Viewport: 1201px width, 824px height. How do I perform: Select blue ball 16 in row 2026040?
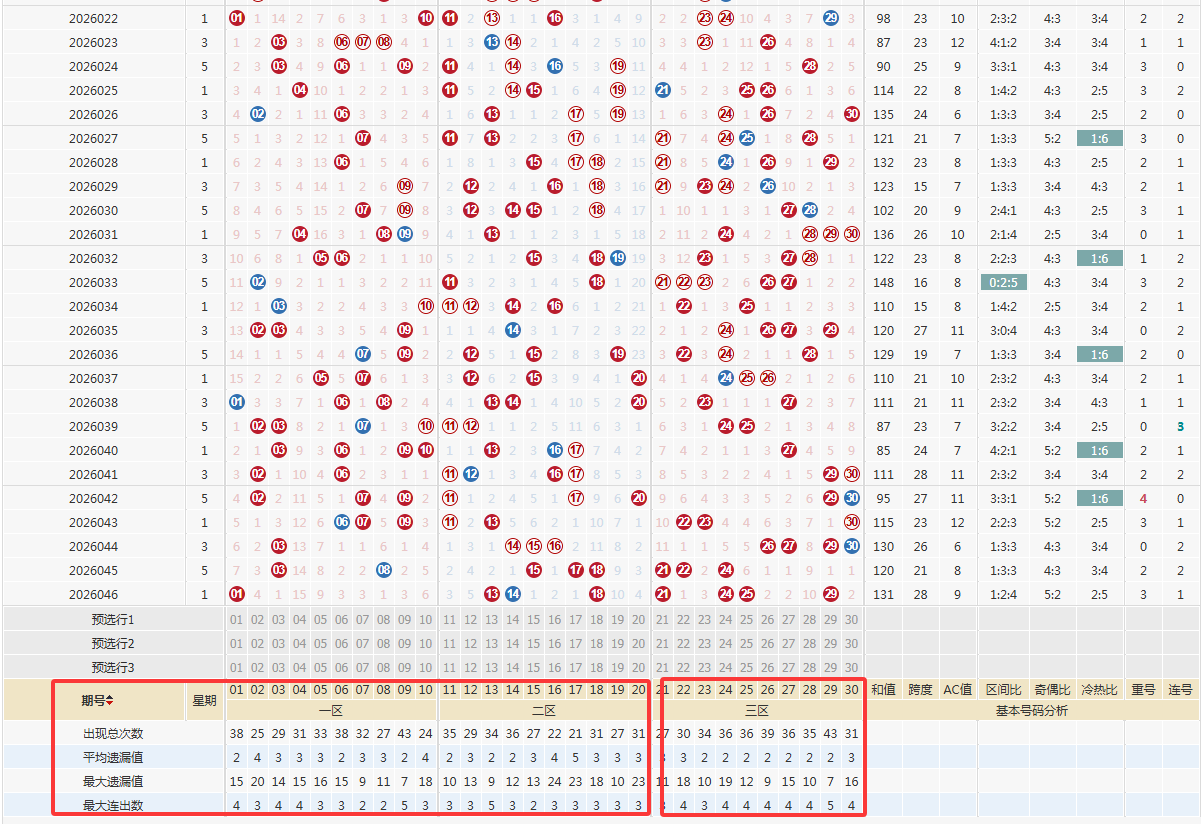coord(555,450)
